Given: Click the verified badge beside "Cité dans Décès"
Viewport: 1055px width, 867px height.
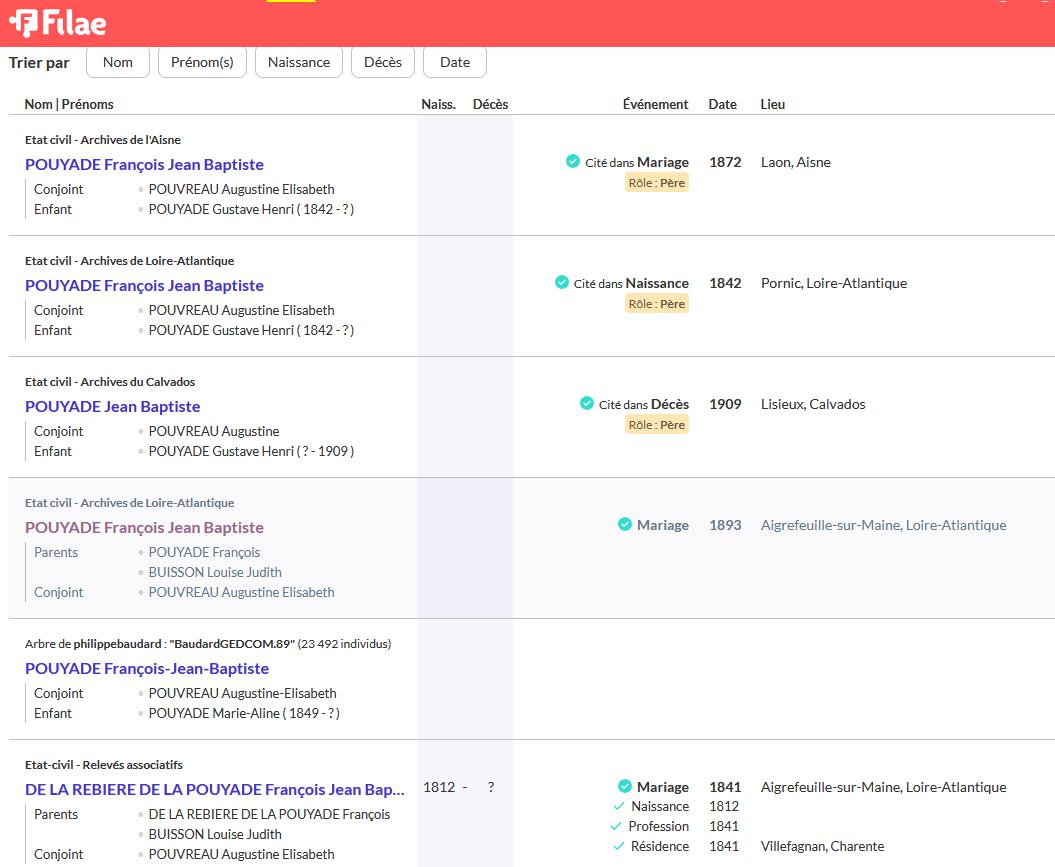Looking at the screenshot, I should [x=587, y=404].
